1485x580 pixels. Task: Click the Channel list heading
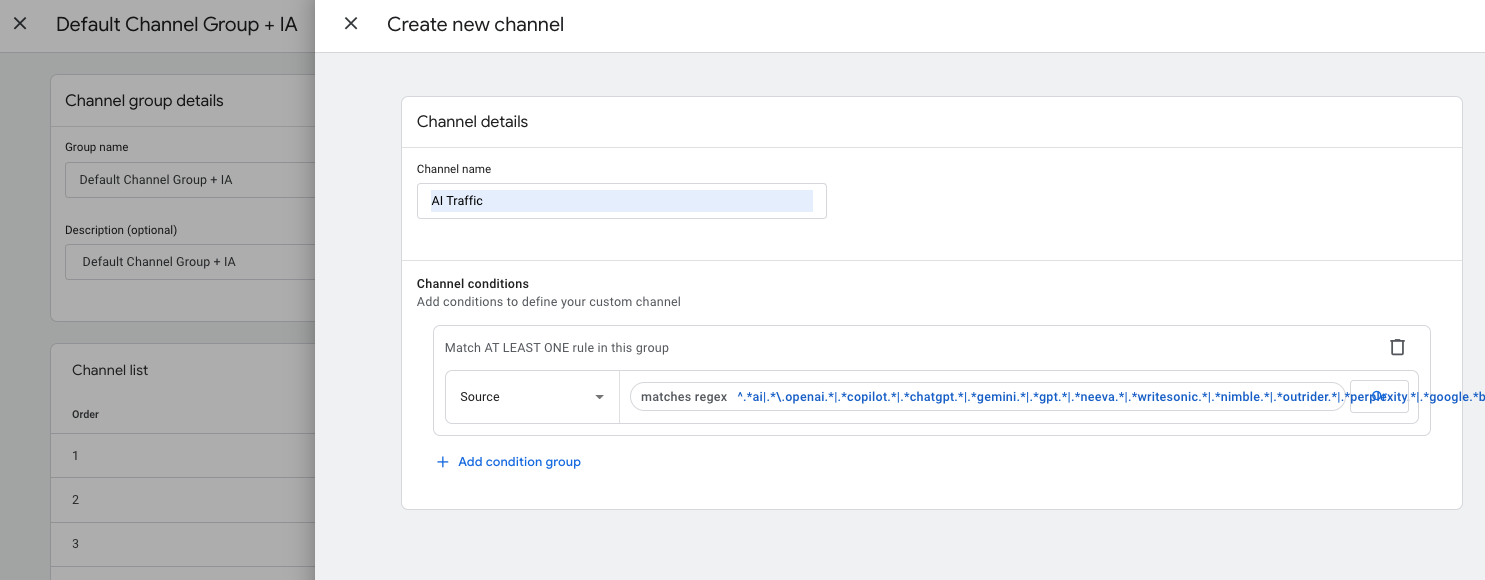110,370
